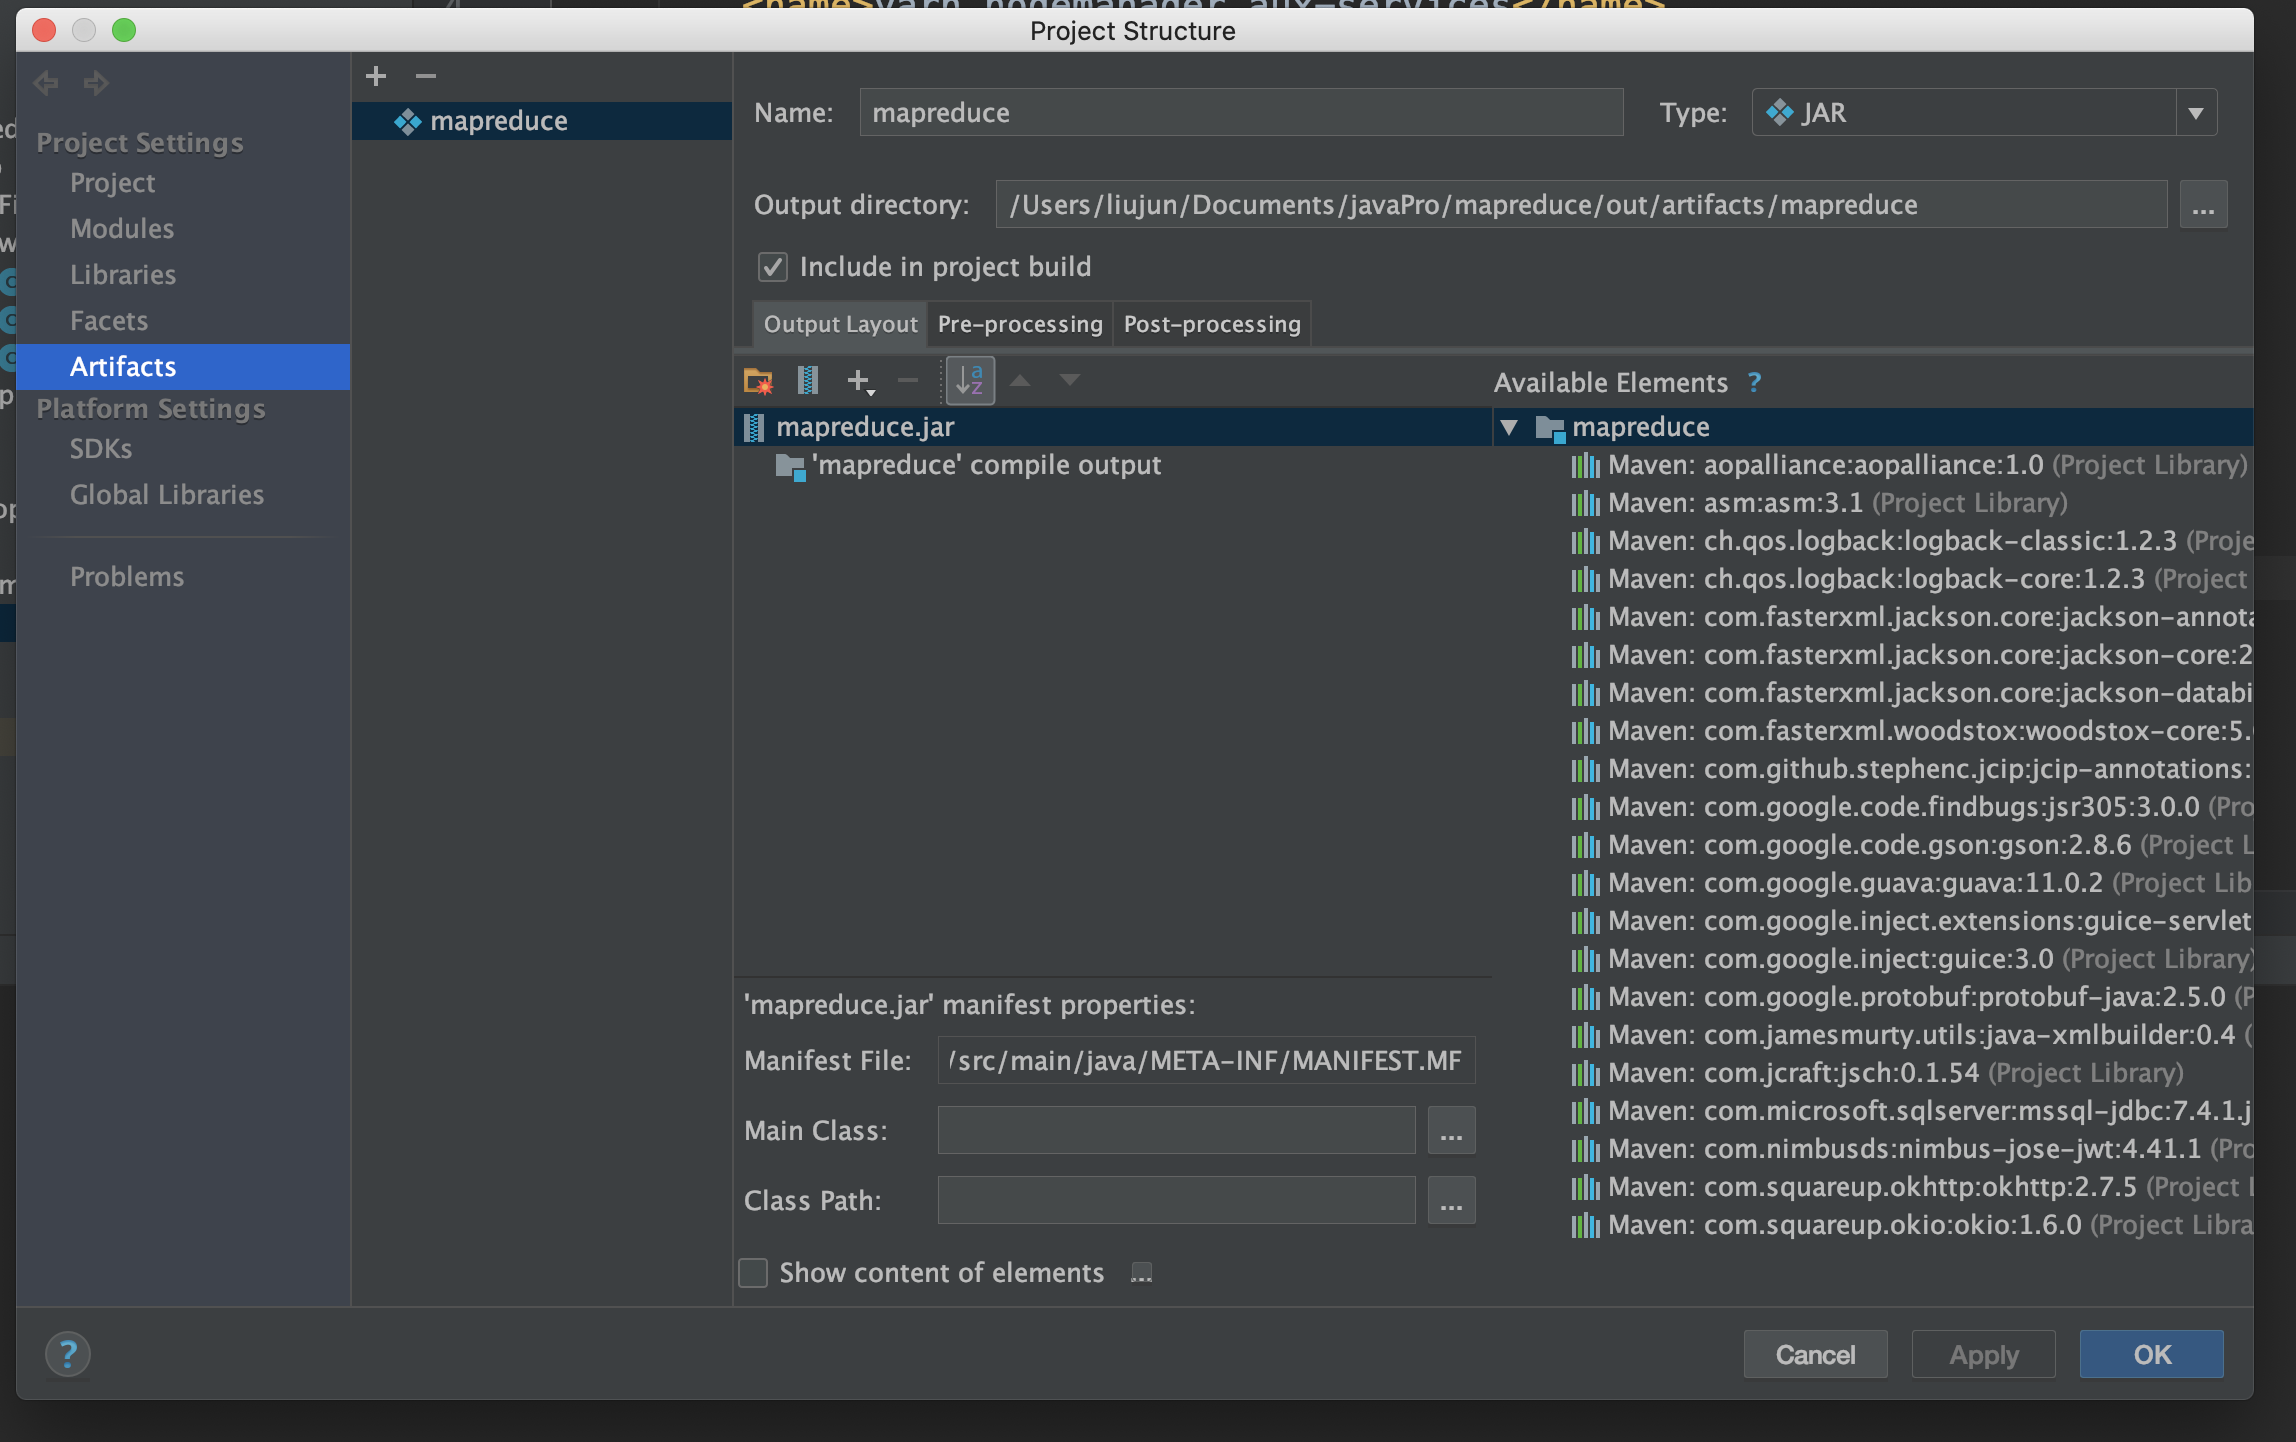Screen dimensions: 2296x1442
Task: Click the Available Elements help question mark
Action: click(x=1754, y=383)
